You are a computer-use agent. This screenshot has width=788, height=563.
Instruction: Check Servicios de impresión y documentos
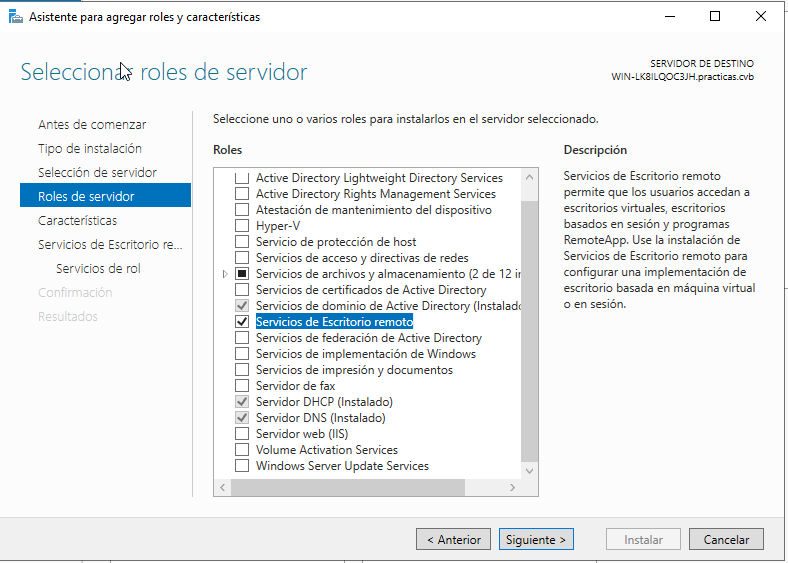242,370
